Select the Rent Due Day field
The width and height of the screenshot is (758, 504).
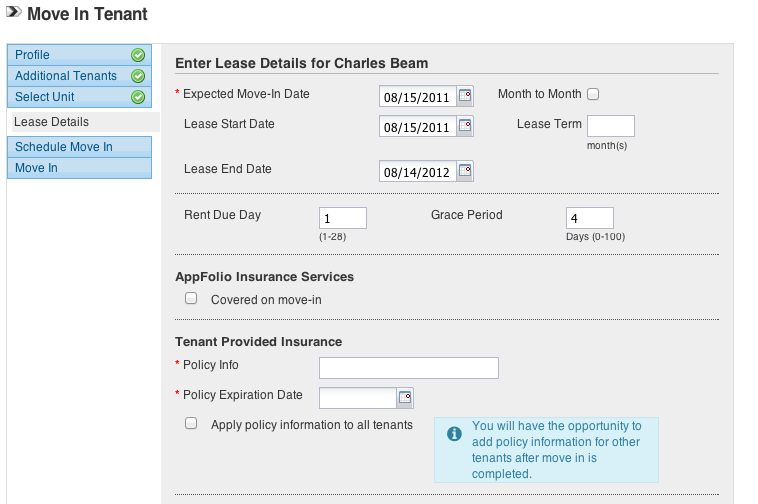coord(343,218)
